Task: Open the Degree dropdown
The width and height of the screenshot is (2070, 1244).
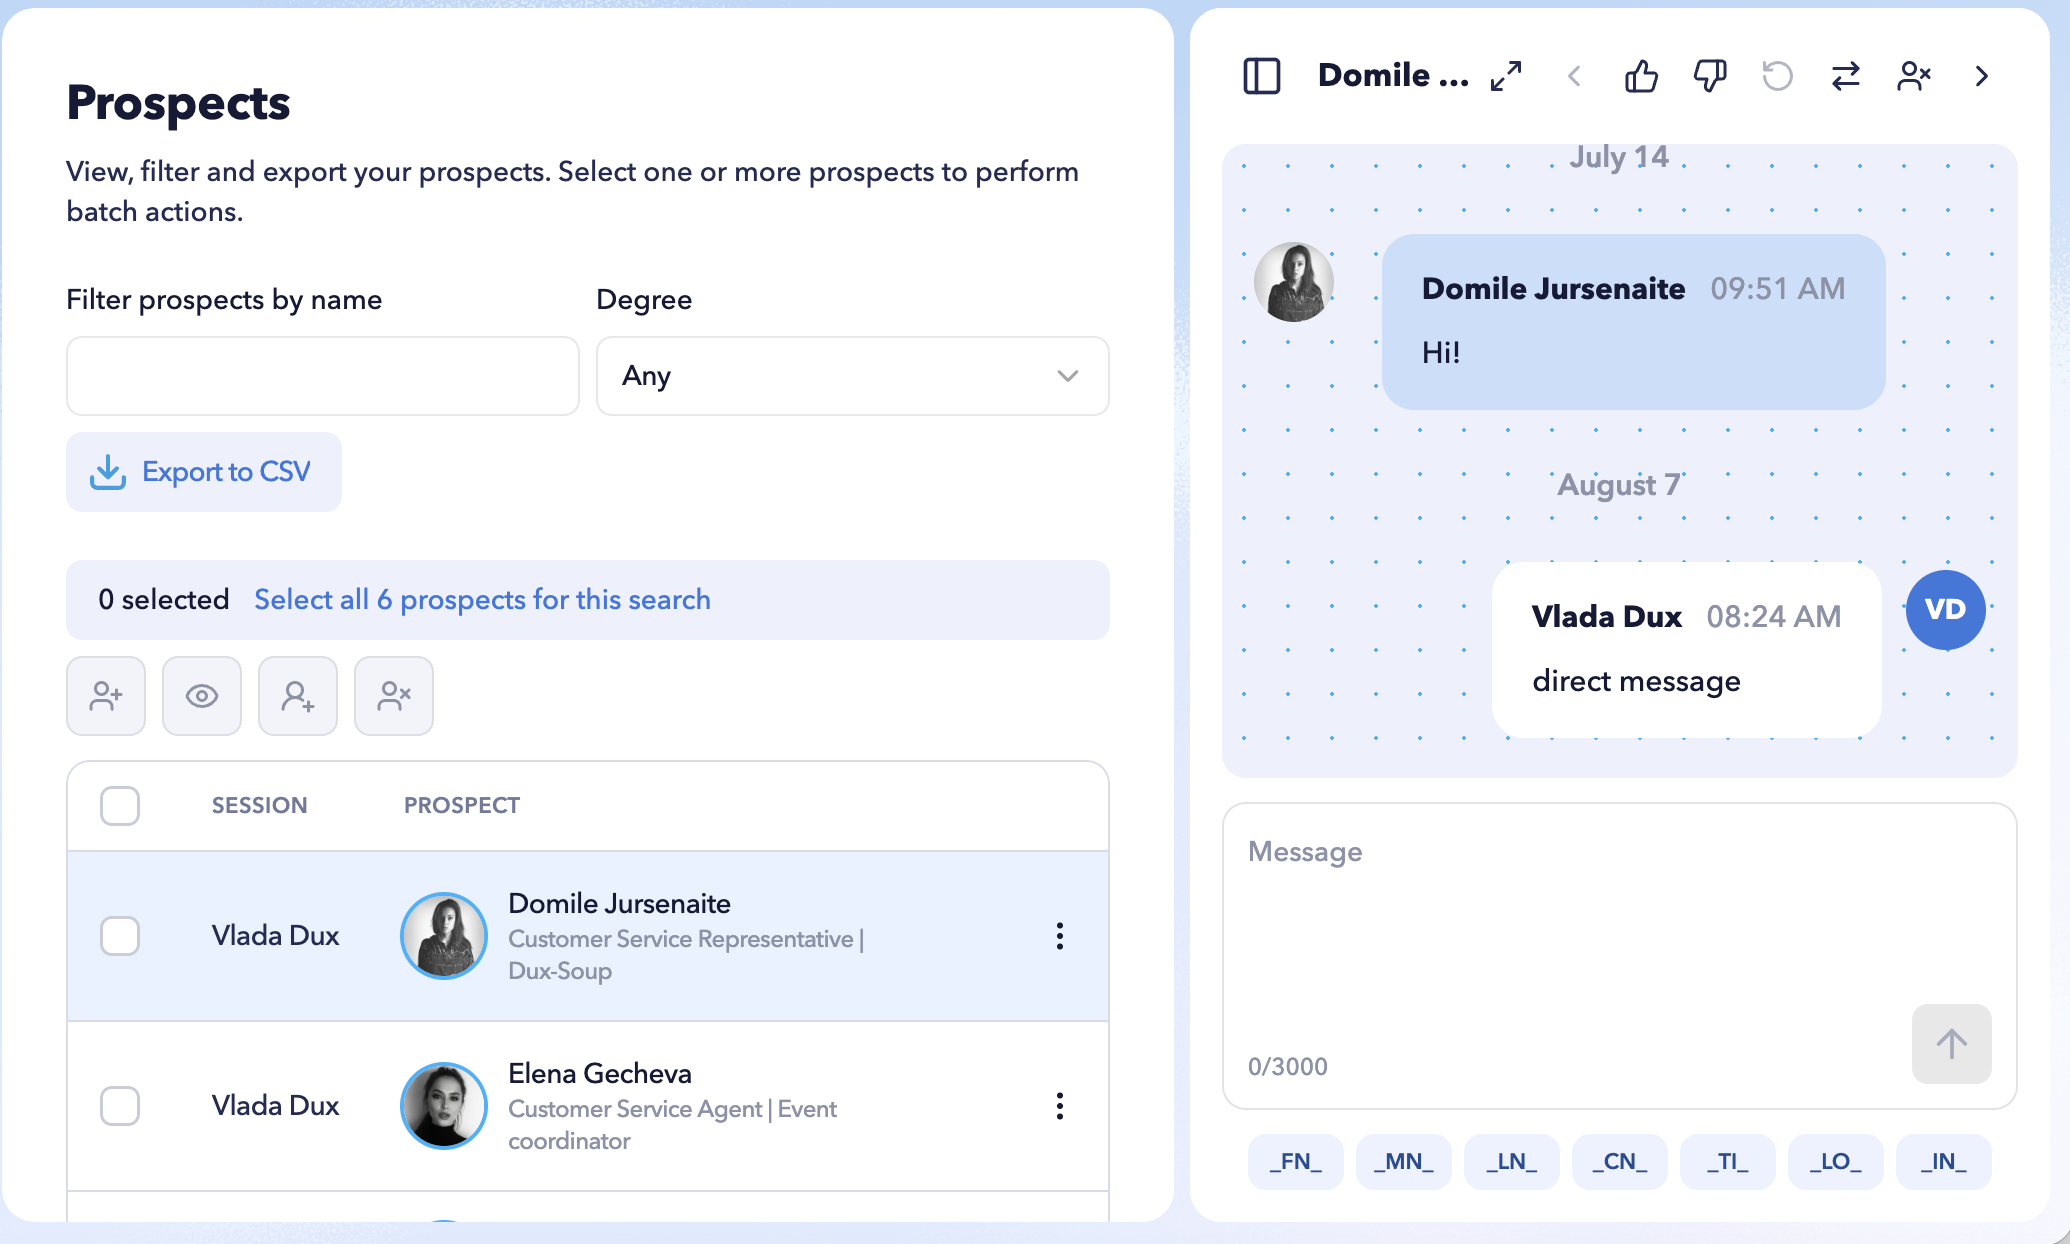Action: 853,376
